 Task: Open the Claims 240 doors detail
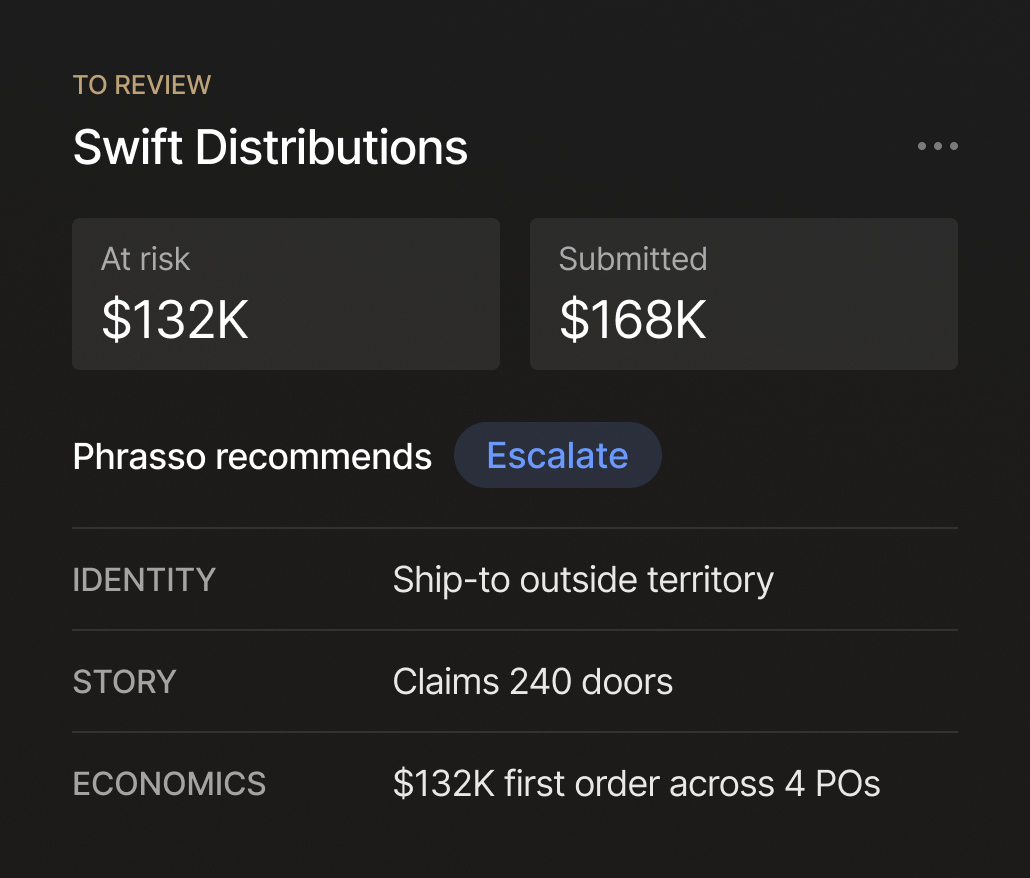(x=533, y=682)
